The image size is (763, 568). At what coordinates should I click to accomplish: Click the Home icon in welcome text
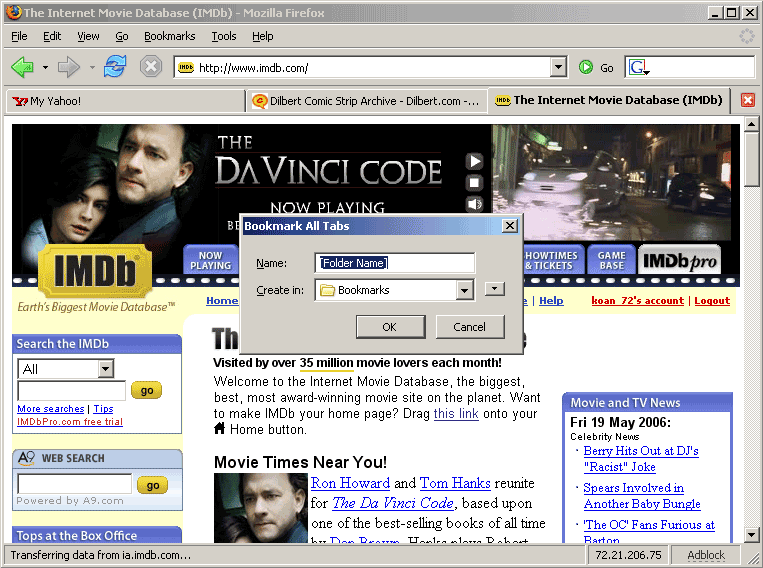(219, 429)
